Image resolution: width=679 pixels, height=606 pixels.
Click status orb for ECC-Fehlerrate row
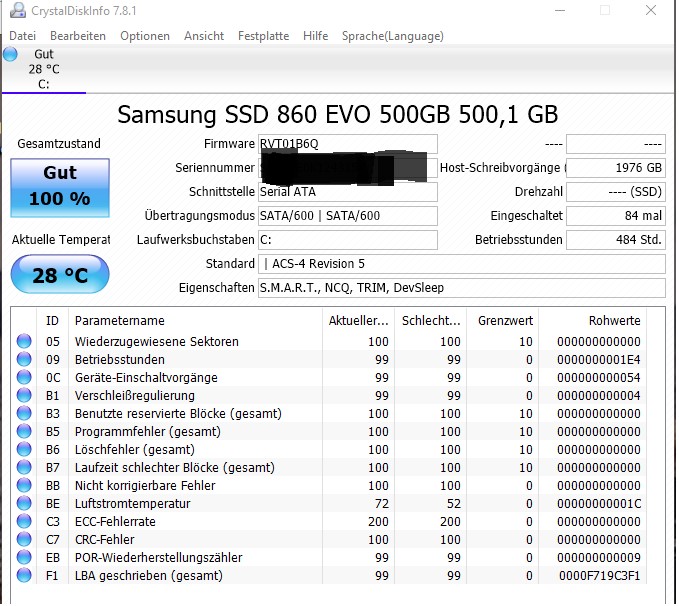(x=24, y=521)
